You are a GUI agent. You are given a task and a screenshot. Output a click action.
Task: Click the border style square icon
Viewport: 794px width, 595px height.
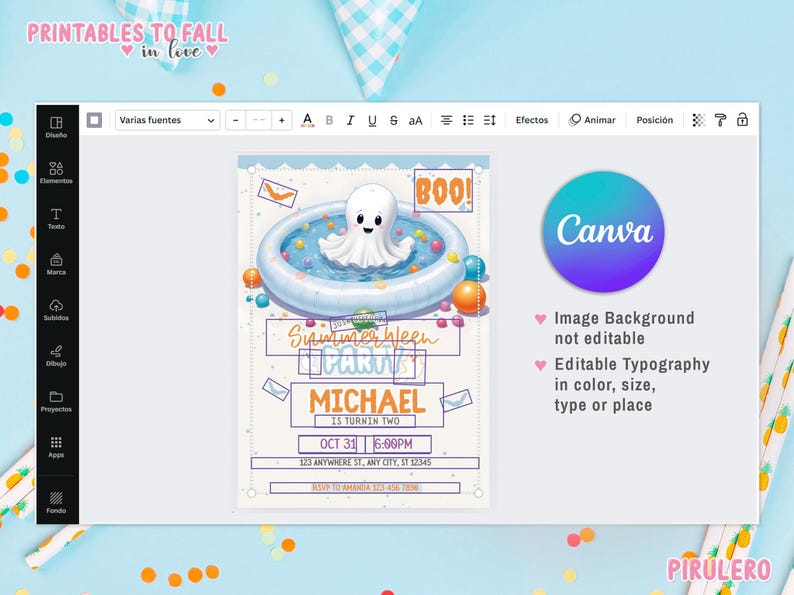94,120
